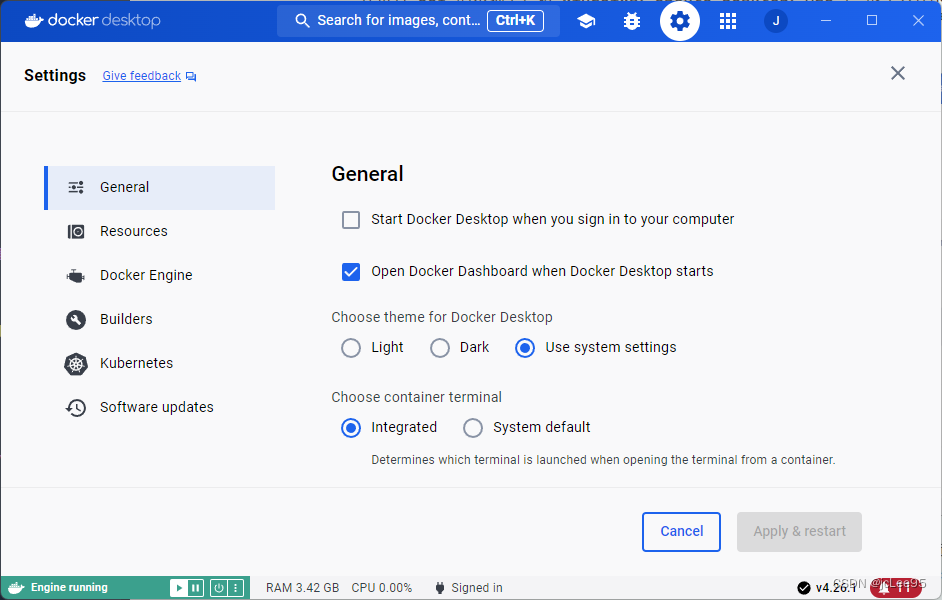
Task: Select the Light theme radio button
Action: (351, 348)
